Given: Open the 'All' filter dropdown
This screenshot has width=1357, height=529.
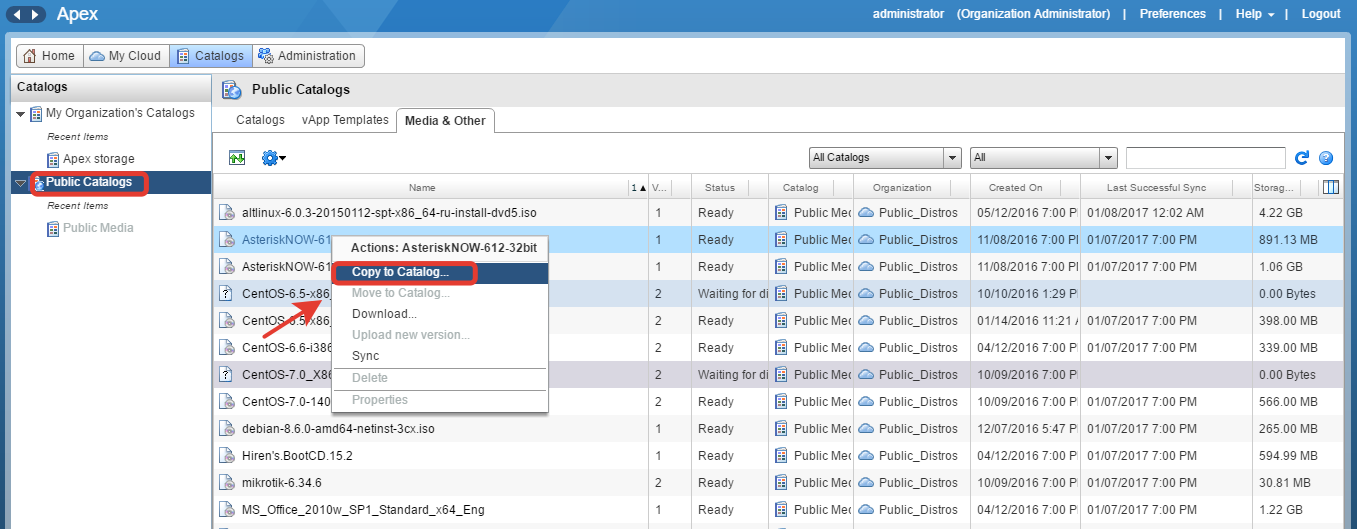Looking at the screenshot, I should coord(1107,158).
